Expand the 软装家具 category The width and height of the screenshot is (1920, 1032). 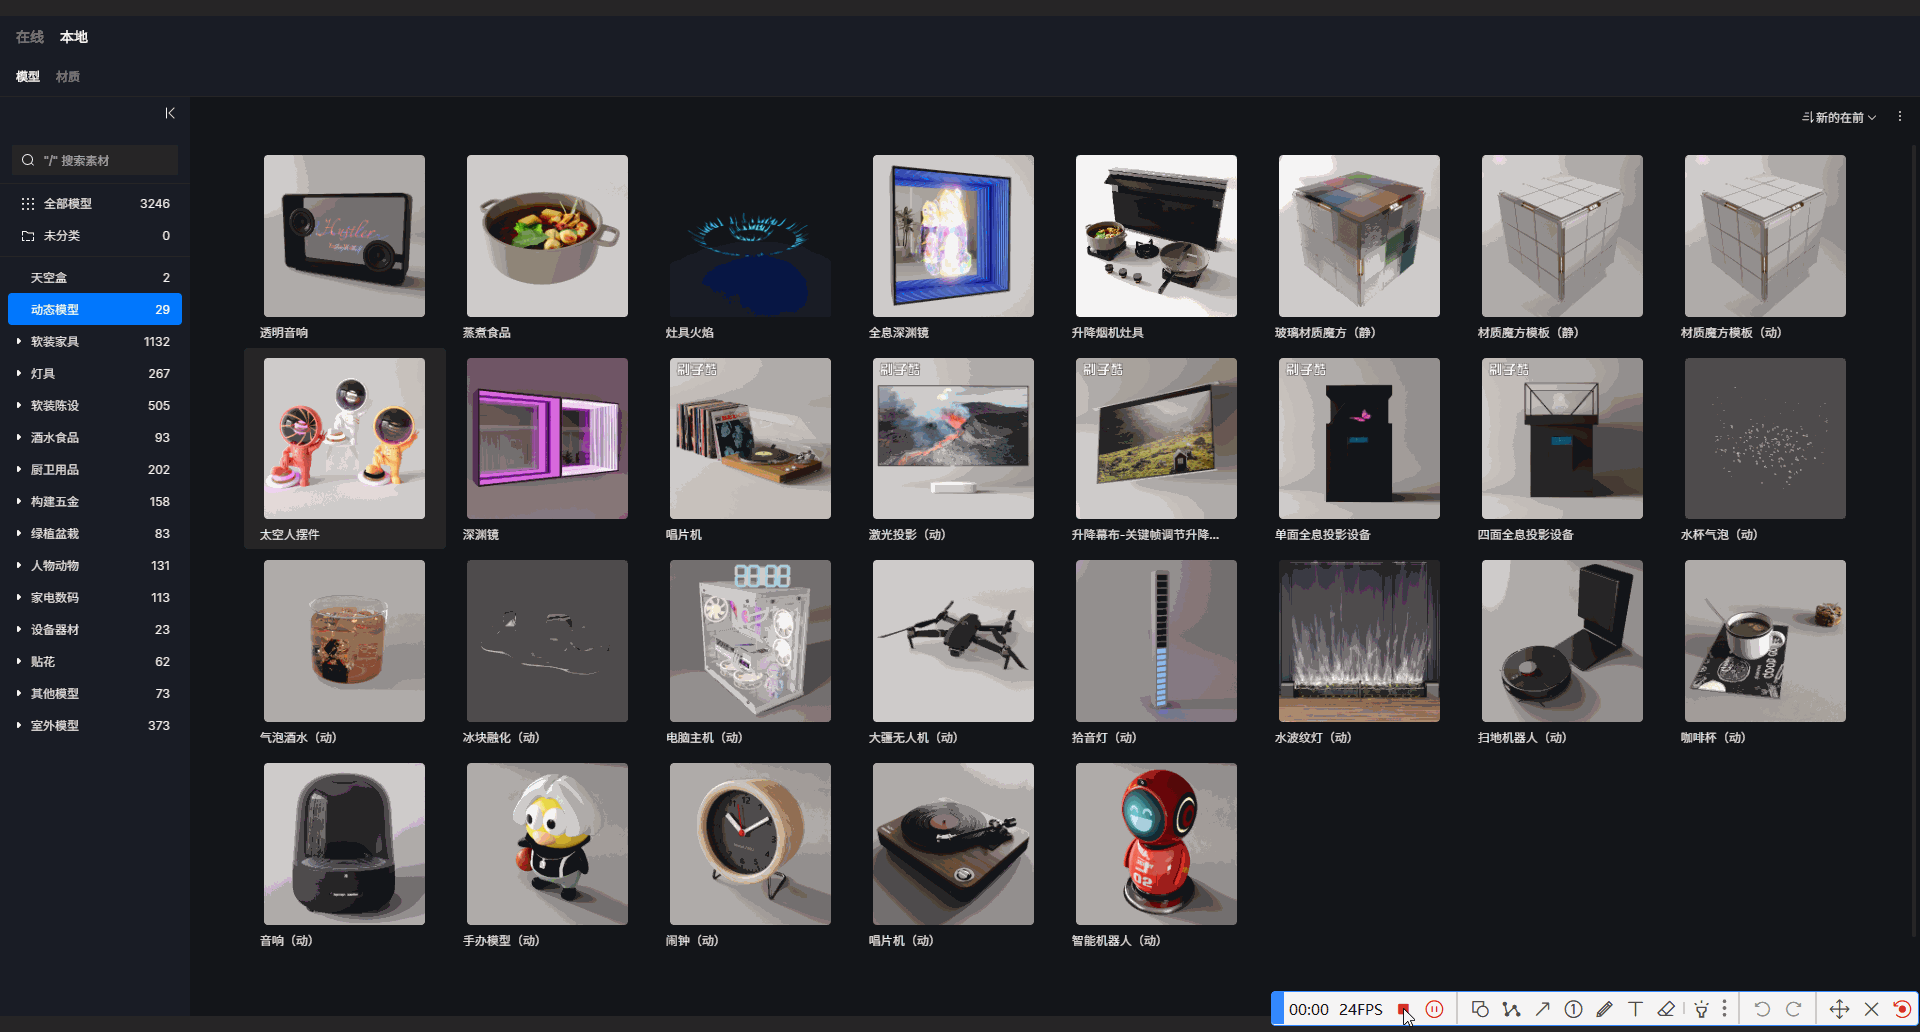pyautogui.click(x=19, y=341)
